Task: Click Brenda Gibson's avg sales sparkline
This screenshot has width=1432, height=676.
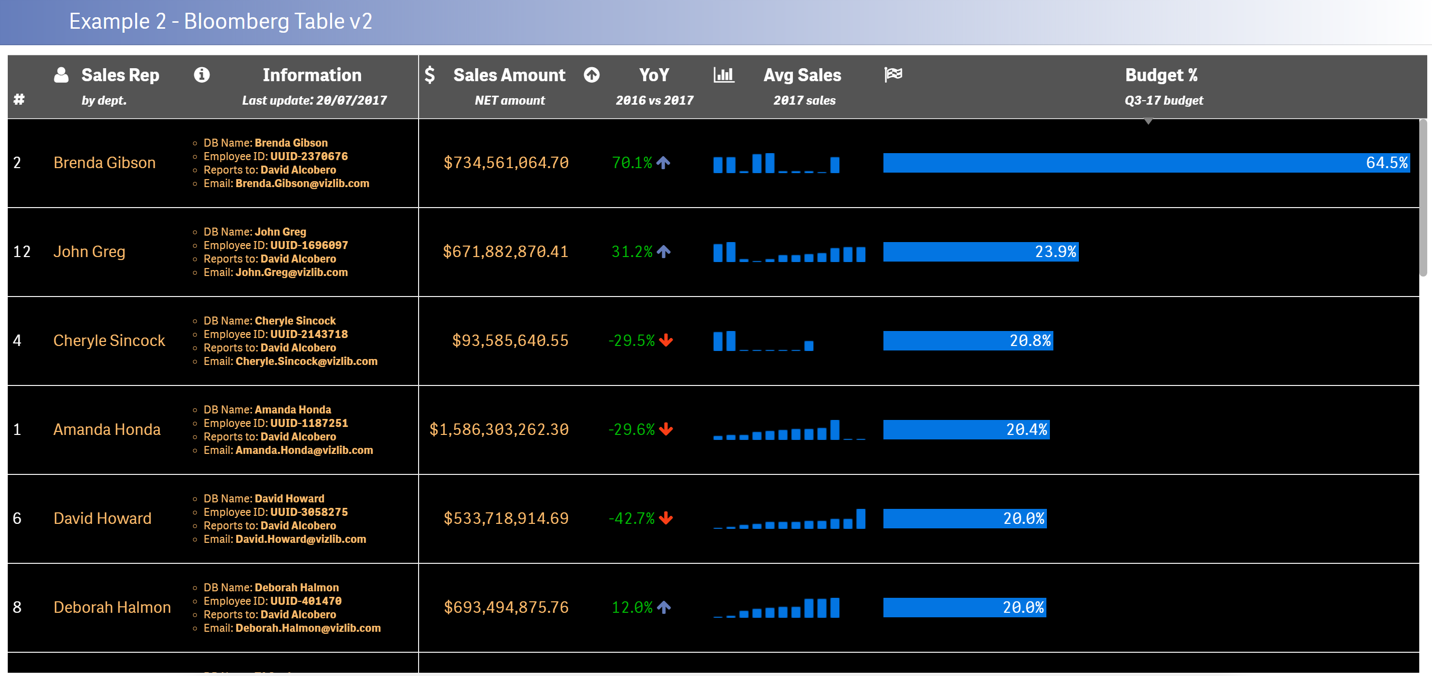Action: pyautogui.click(x=777, y=163)
